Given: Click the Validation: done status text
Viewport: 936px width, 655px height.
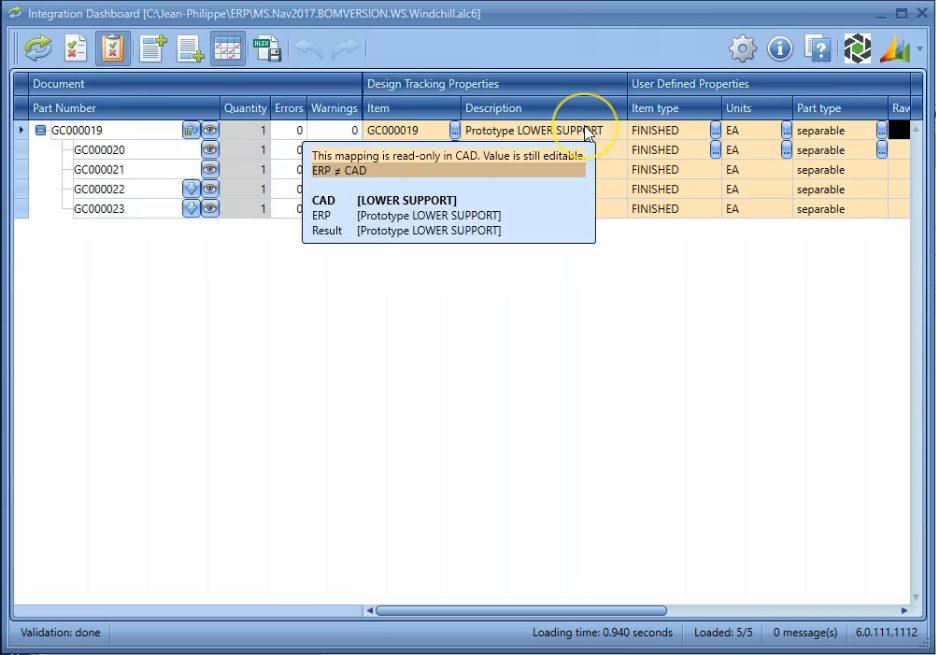Looking at the screenshot, I should coord(60,632).
